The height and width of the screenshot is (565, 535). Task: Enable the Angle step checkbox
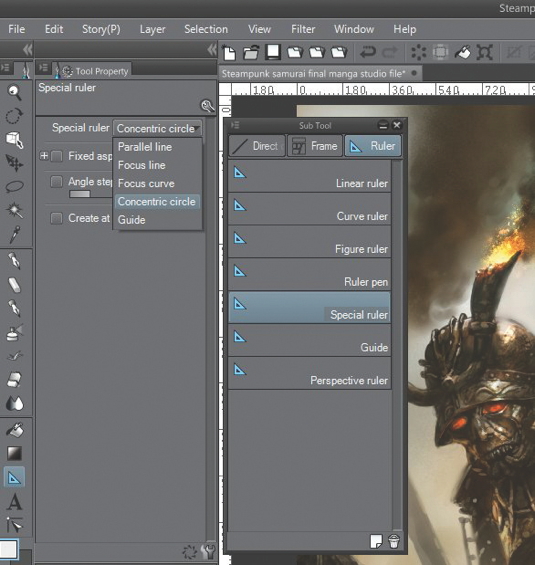[x=57, y=182]
